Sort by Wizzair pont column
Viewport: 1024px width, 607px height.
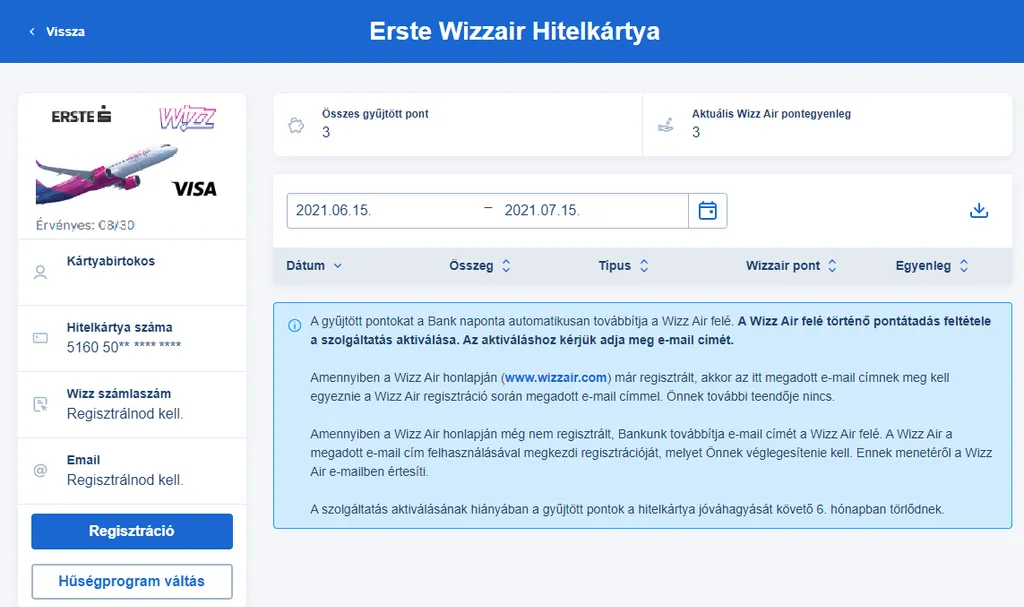coord(791,266)
